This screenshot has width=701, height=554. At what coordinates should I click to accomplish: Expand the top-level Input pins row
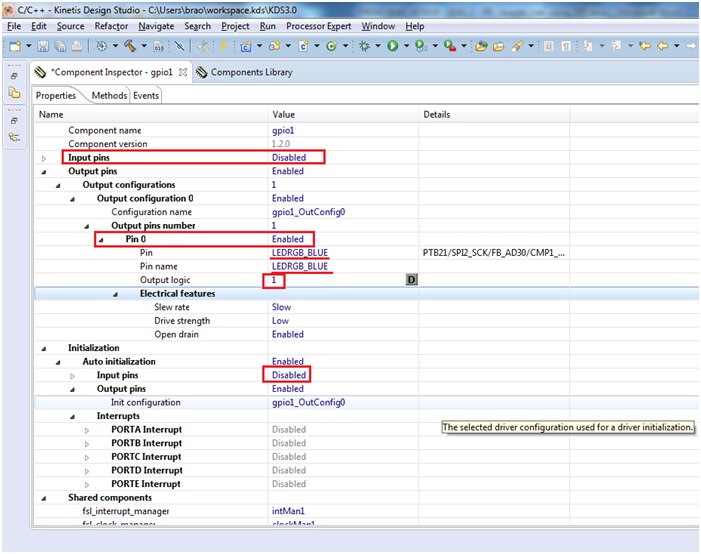click(44, 158)
